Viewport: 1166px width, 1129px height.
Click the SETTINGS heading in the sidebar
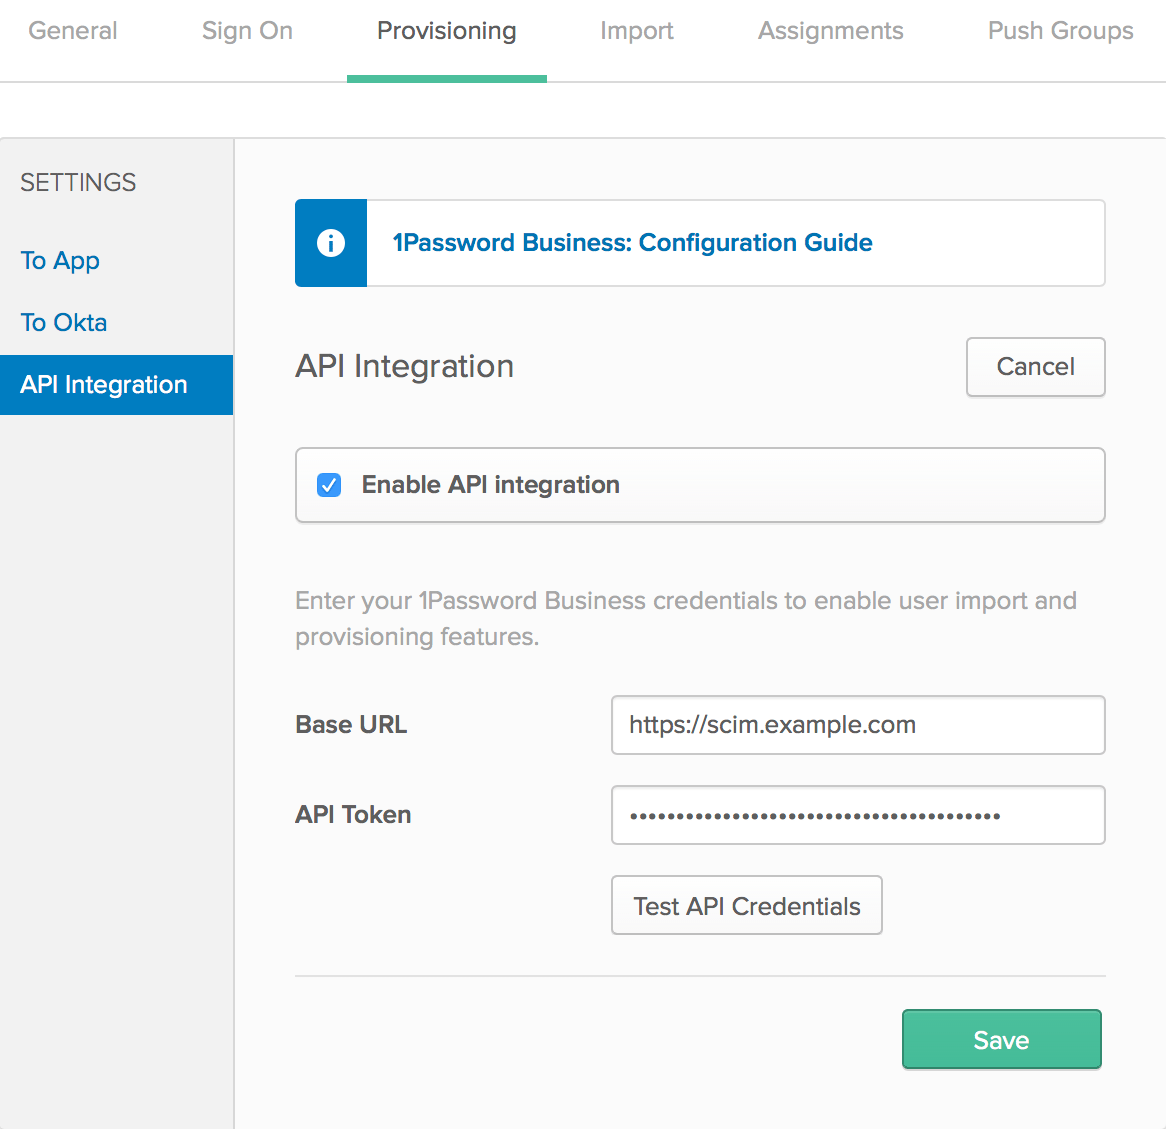click(x=77, y=182)
